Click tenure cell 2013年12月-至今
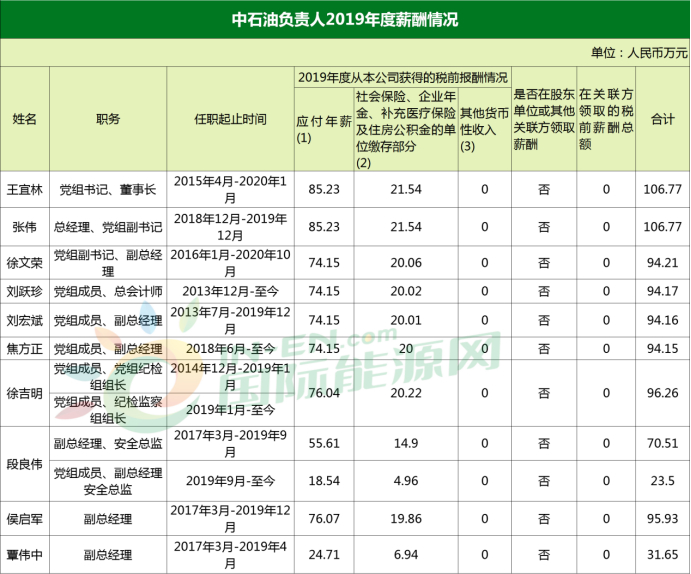Image resolution: width=691 pixels, height=574 pixels. (230, 291)
